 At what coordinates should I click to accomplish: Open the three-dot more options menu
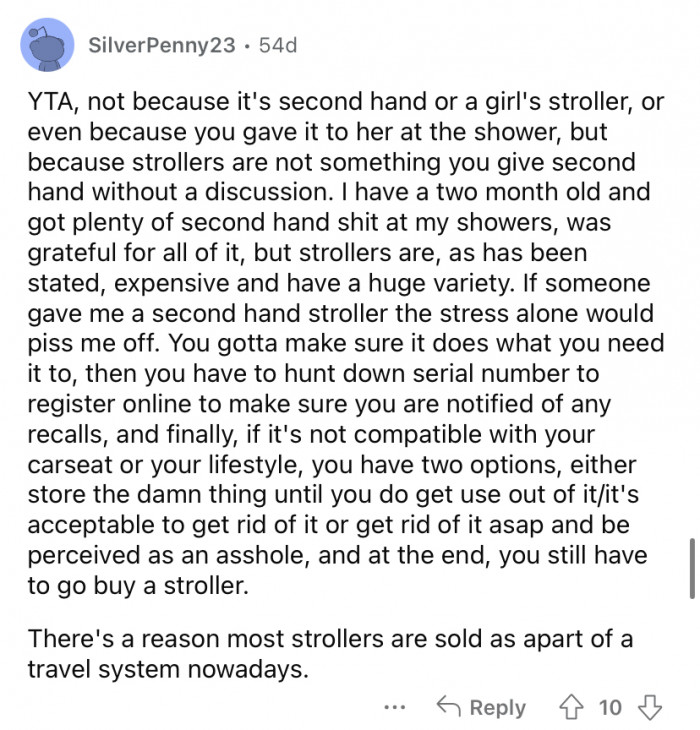396,707
